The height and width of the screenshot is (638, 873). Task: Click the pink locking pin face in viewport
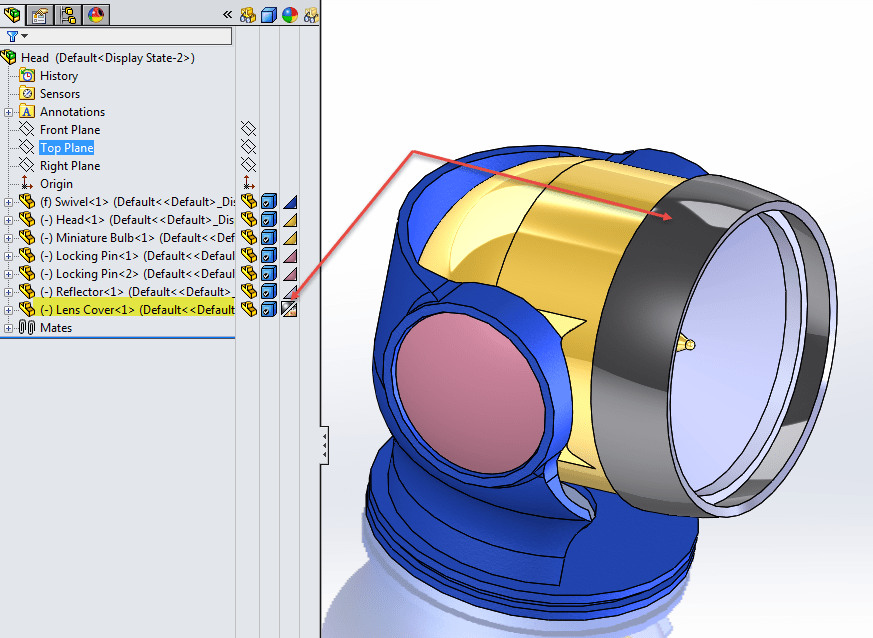pos(471,395)
